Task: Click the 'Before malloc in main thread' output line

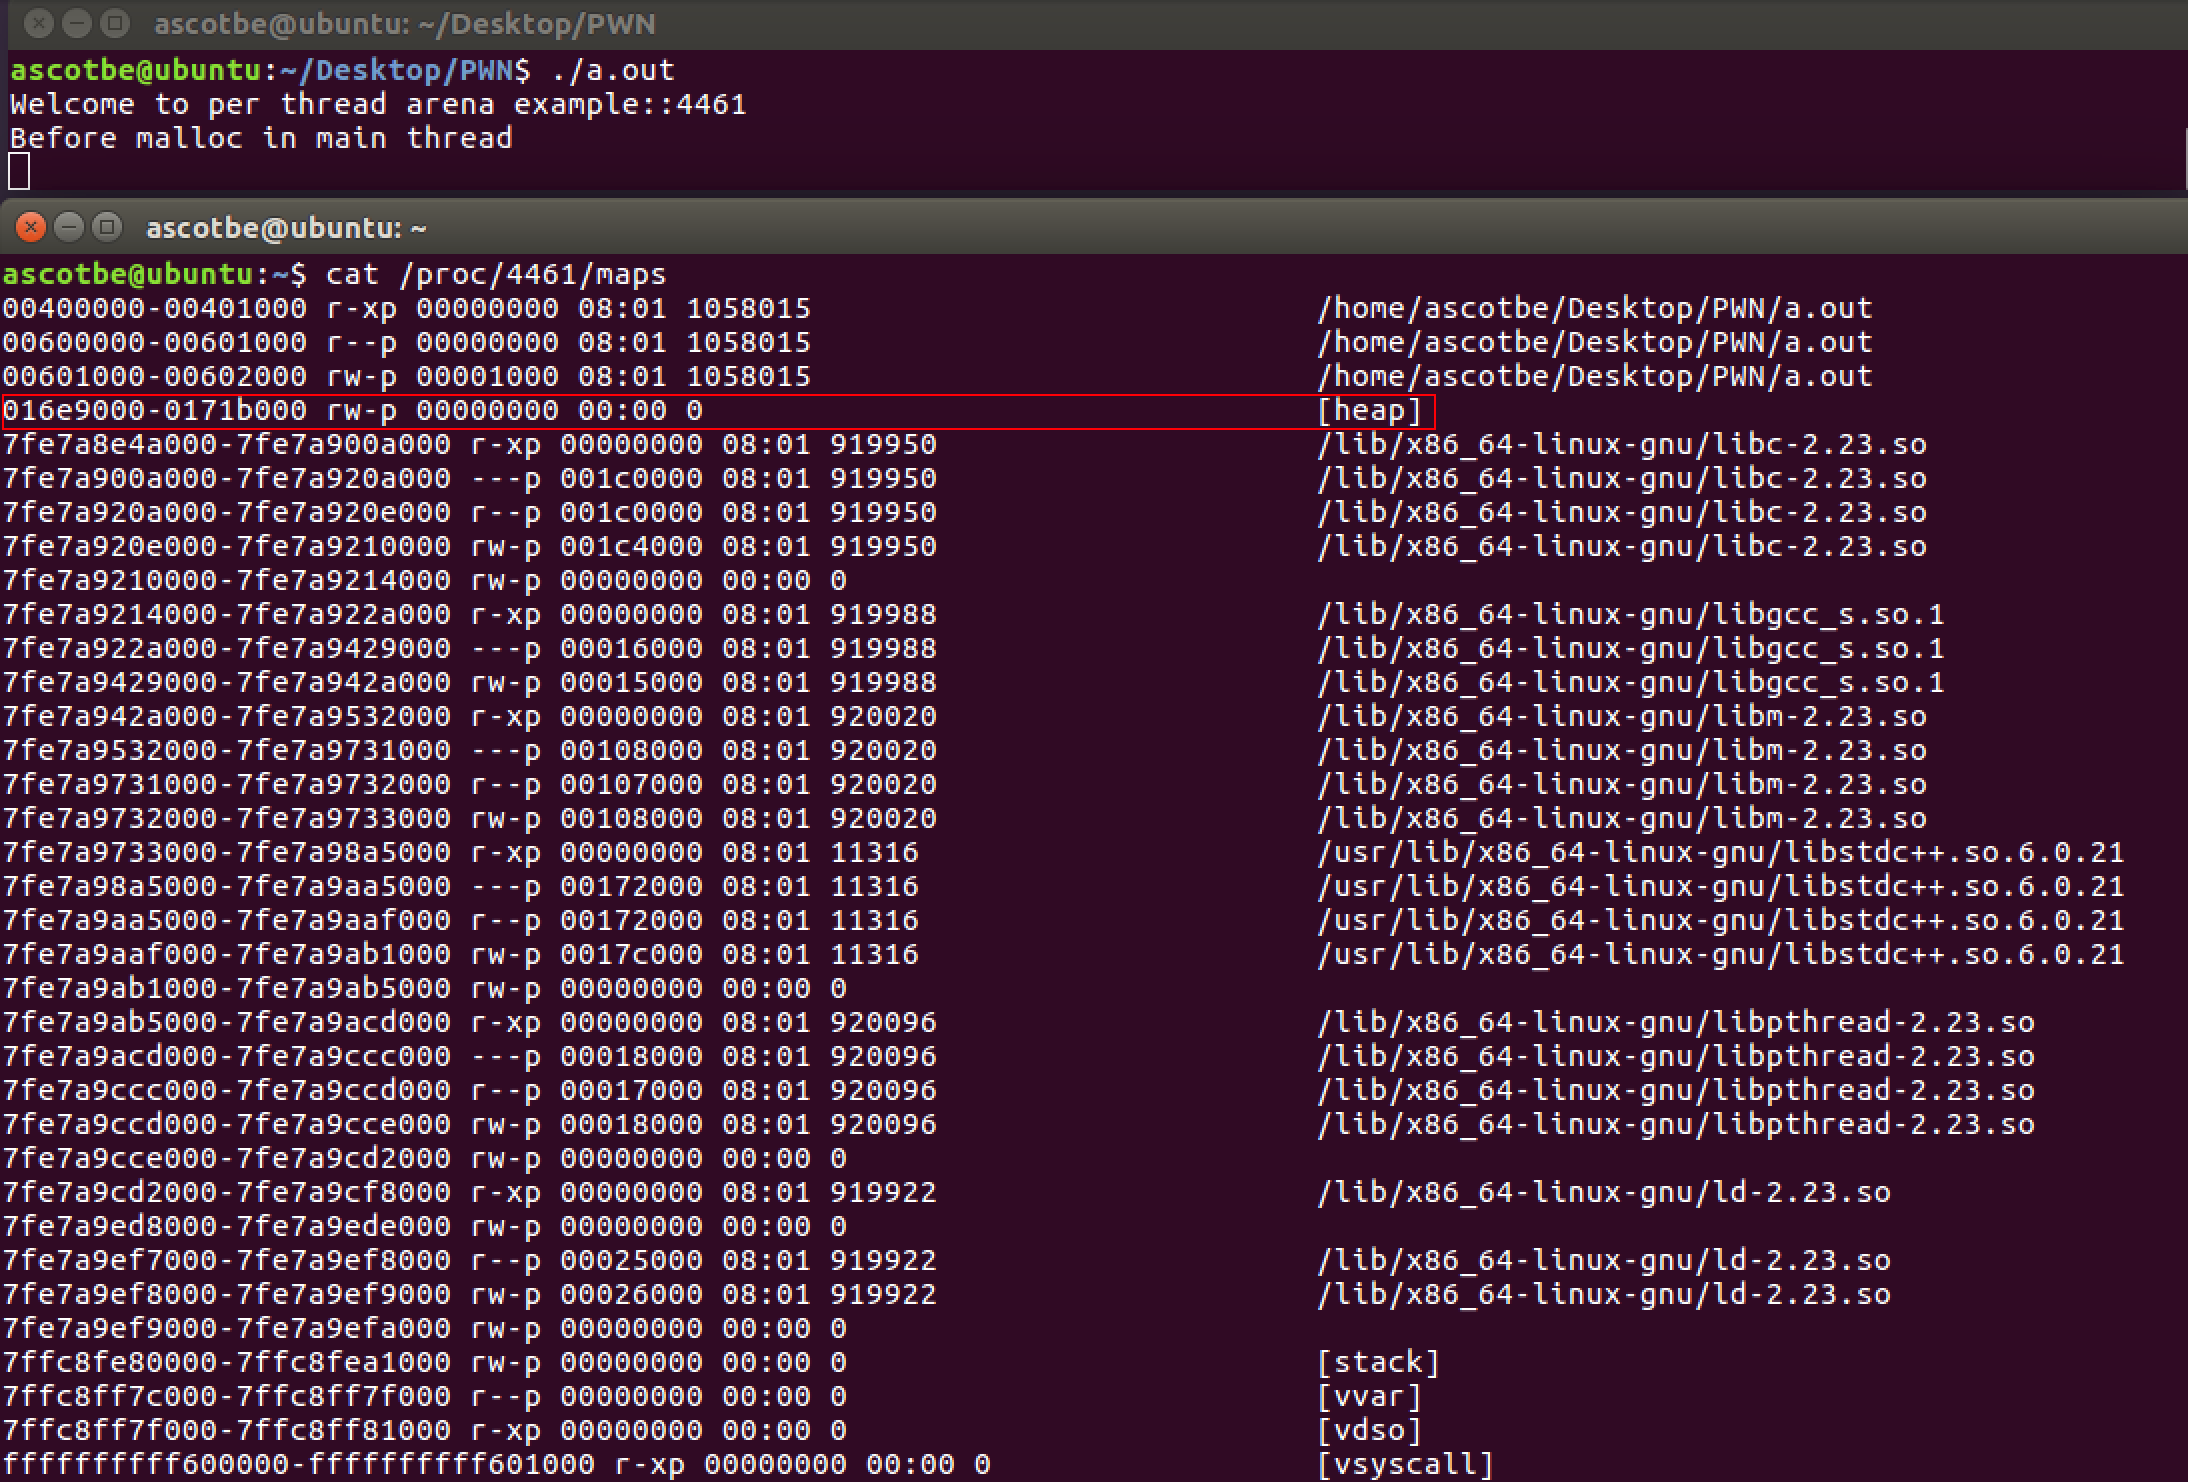Action: pyautogui.click(x=261, y=138)
